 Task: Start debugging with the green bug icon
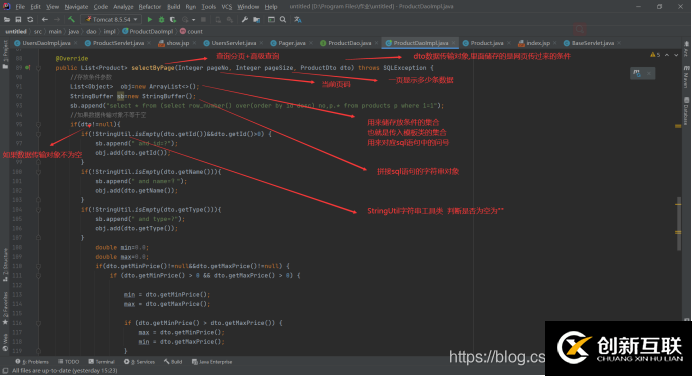(x=162, y=19)
